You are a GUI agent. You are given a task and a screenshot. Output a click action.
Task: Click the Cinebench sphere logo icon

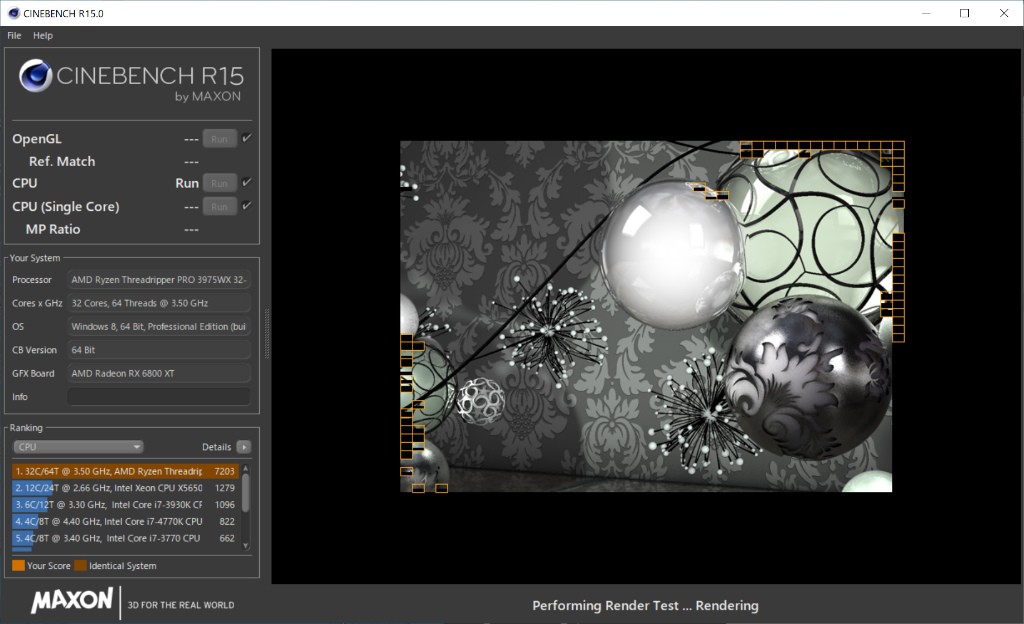coord(35,76)
